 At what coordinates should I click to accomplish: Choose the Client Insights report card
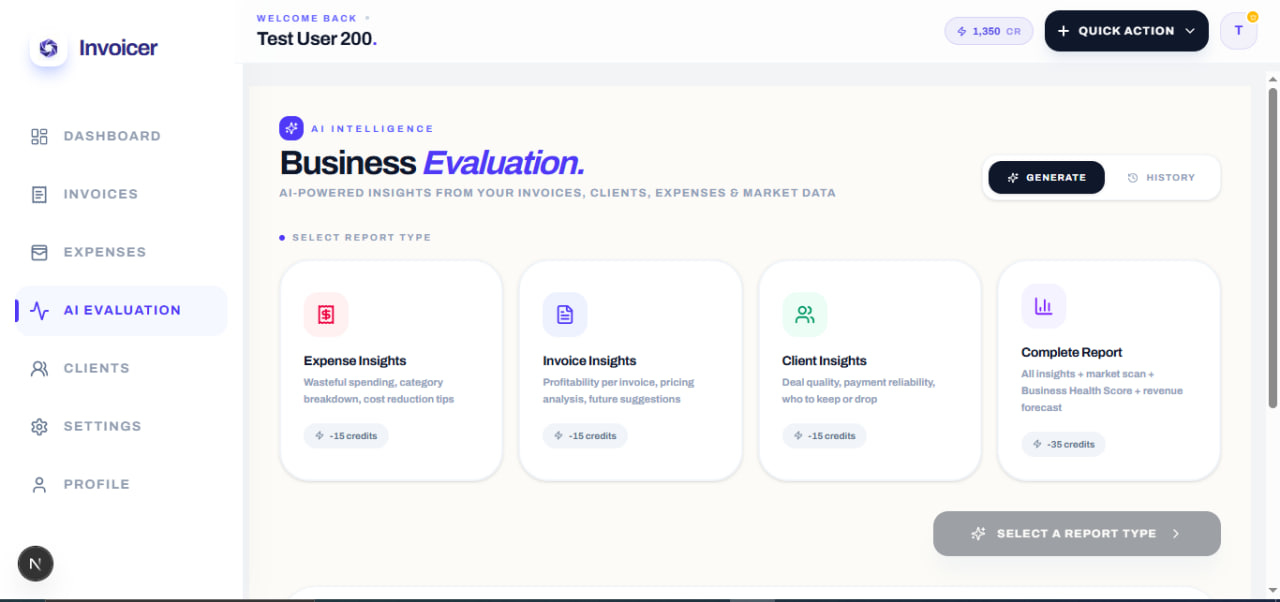click(869, 371)
